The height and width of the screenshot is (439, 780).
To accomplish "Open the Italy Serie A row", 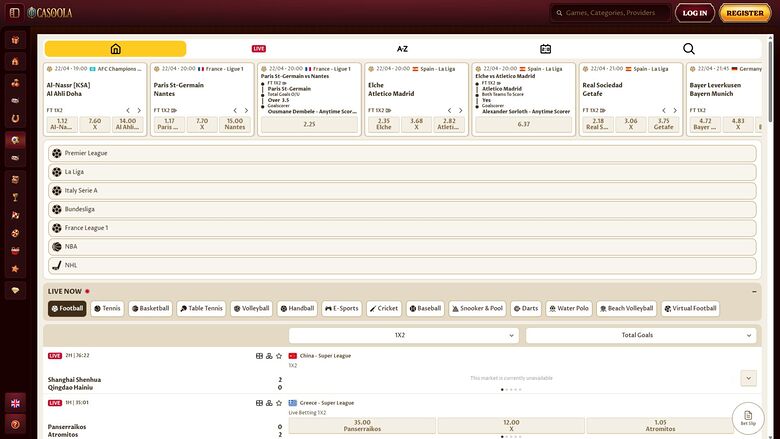I will coord(402,190).
